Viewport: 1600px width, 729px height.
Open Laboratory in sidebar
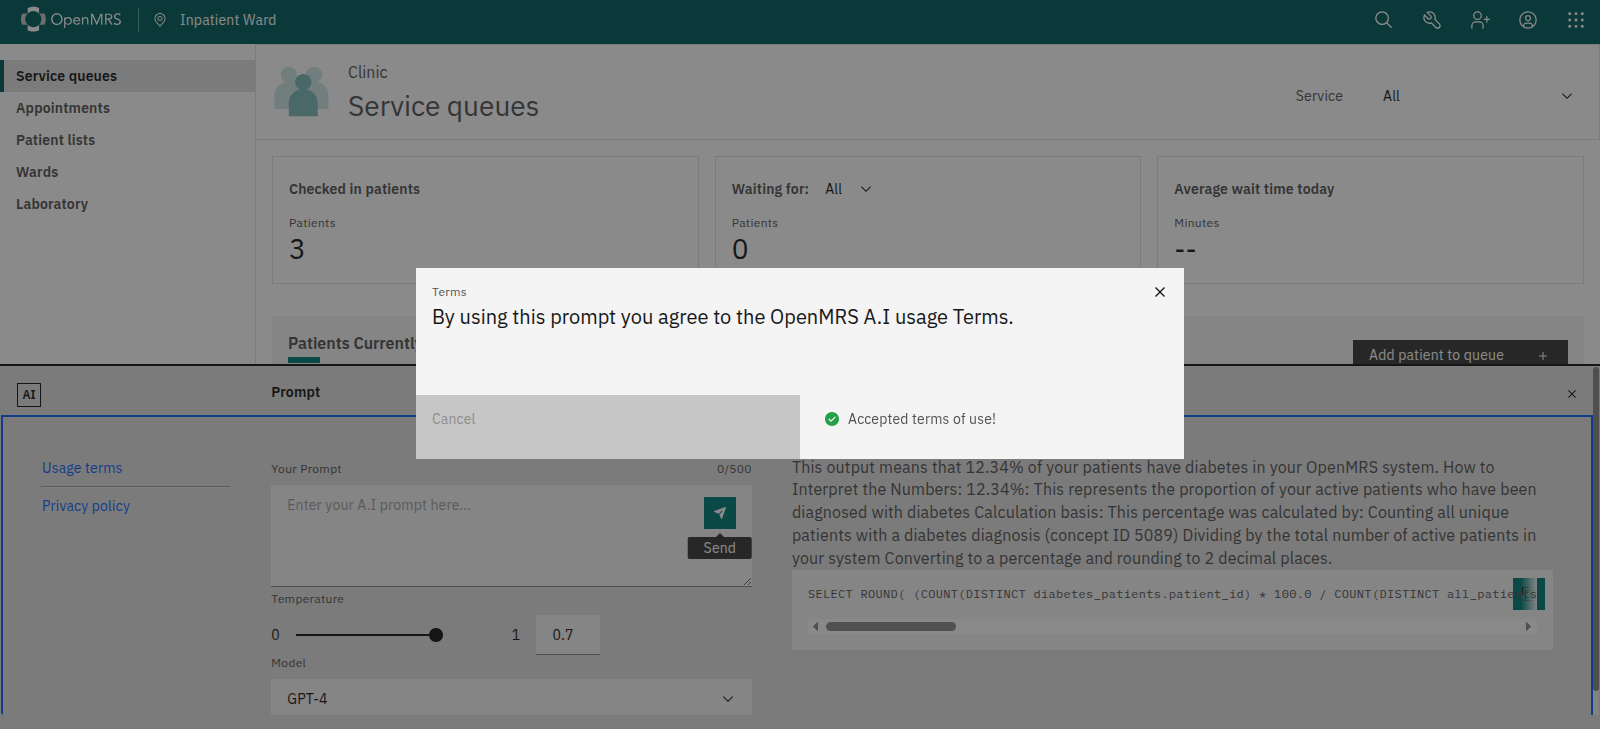(x=128, y=204)
